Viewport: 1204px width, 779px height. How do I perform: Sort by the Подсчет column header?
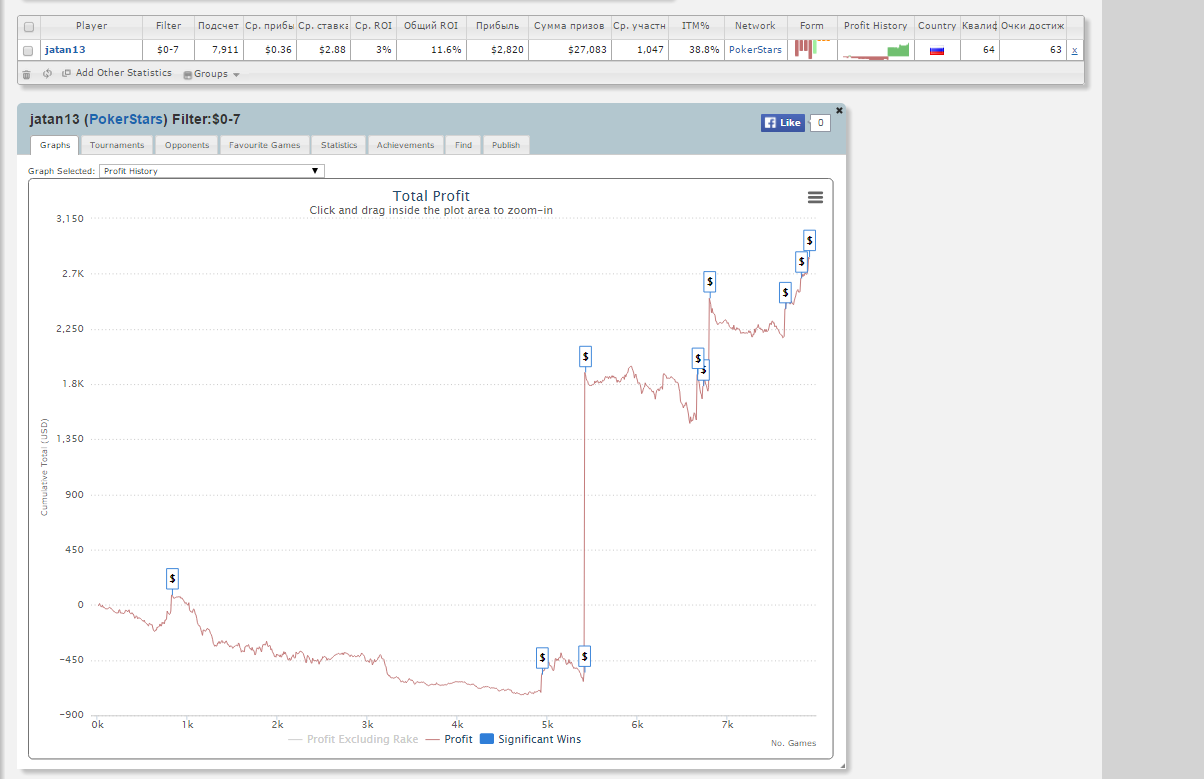pos(218,26)
